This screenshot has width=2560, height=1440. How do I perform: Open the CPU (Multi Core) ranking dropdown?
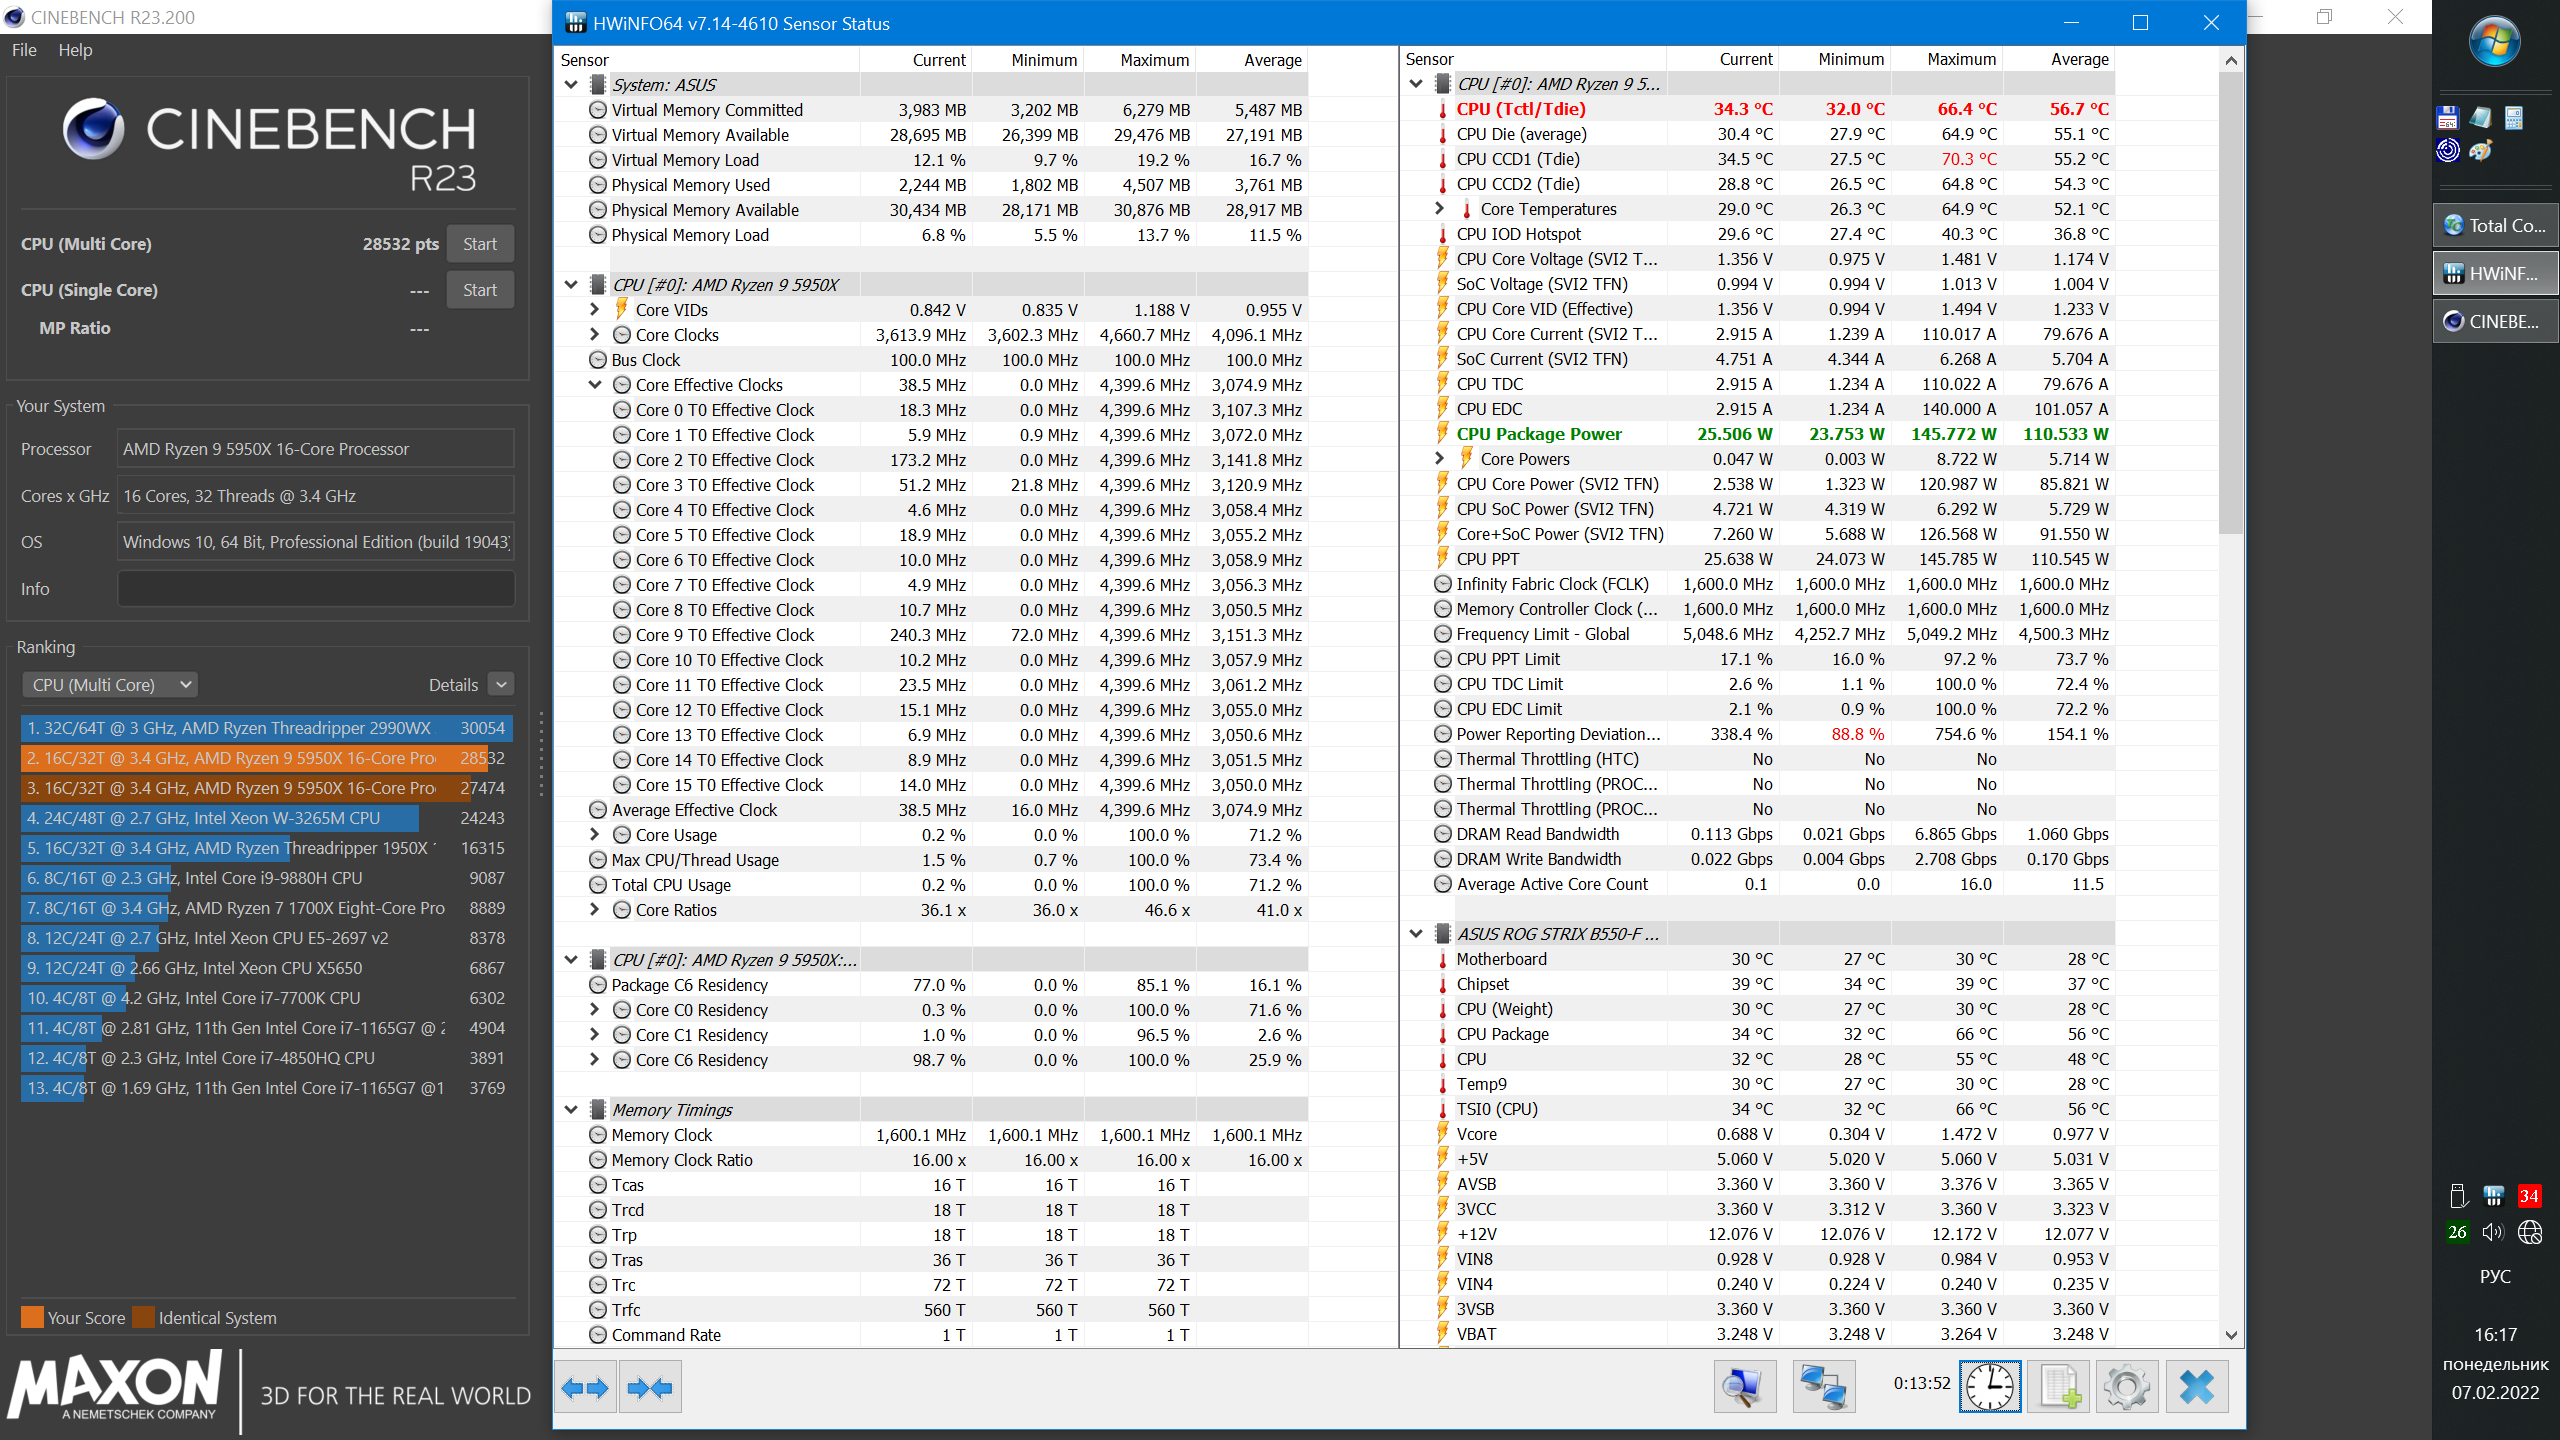pos(110,685)
